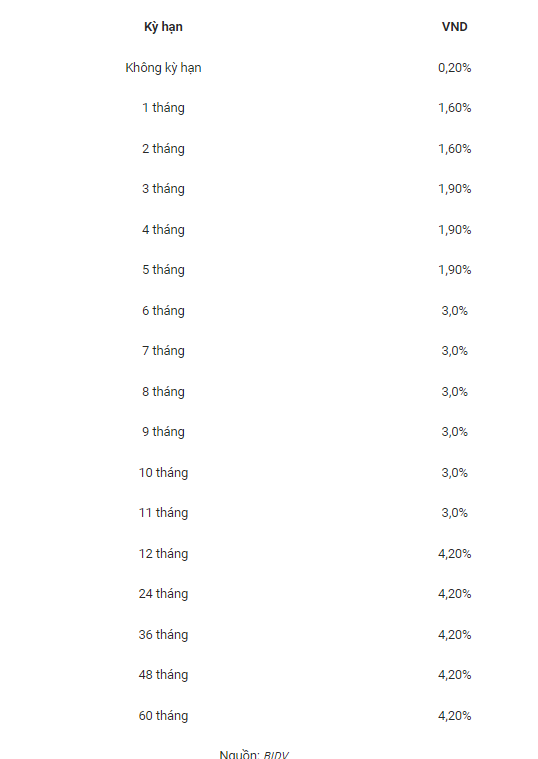Image resolution: width=538 pixels, height=759 pixels.
Task: Select the 1 tháng term cell
Action: (163, 108)
